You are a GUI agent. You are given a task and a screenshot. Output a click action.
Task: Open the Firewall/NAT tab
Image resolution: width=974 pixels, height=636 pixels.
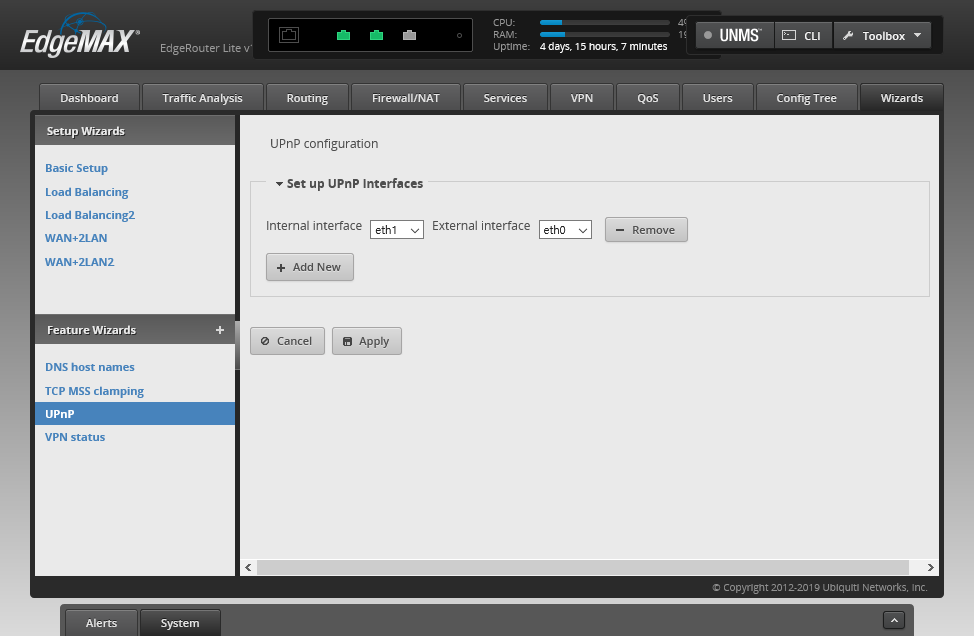(x=406, y=98)
